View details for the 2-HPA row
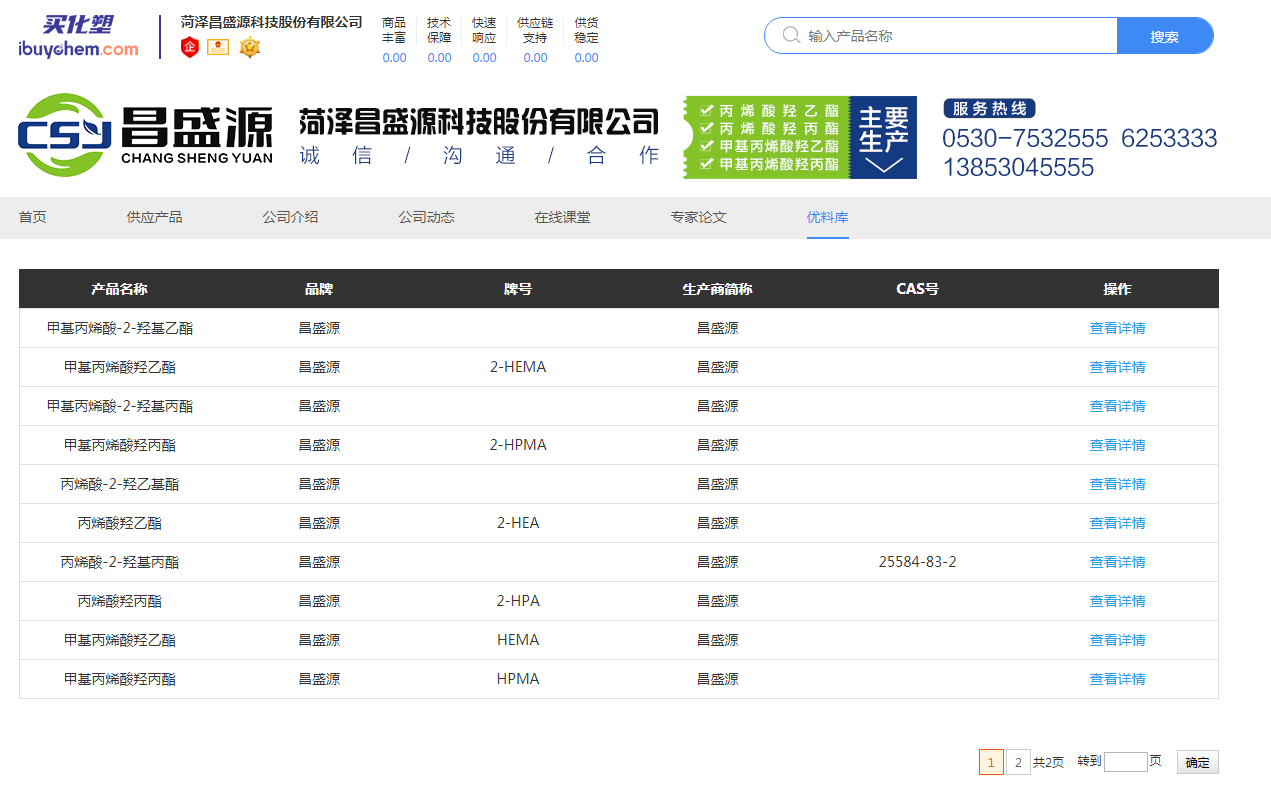The width and height of the screenshot is (1271, 804). (x=1117, y=601)
